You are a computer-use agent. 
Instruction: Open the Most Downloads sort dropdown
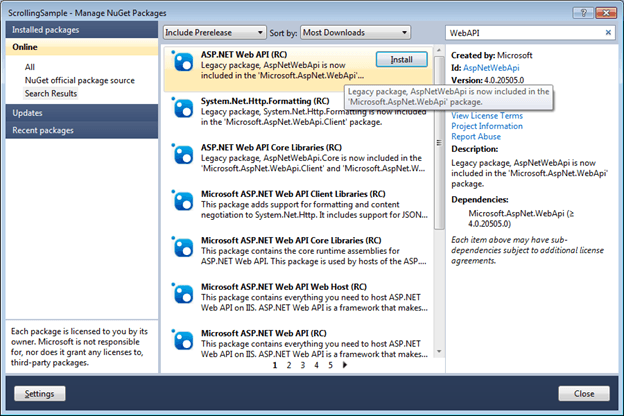[355, 32]
